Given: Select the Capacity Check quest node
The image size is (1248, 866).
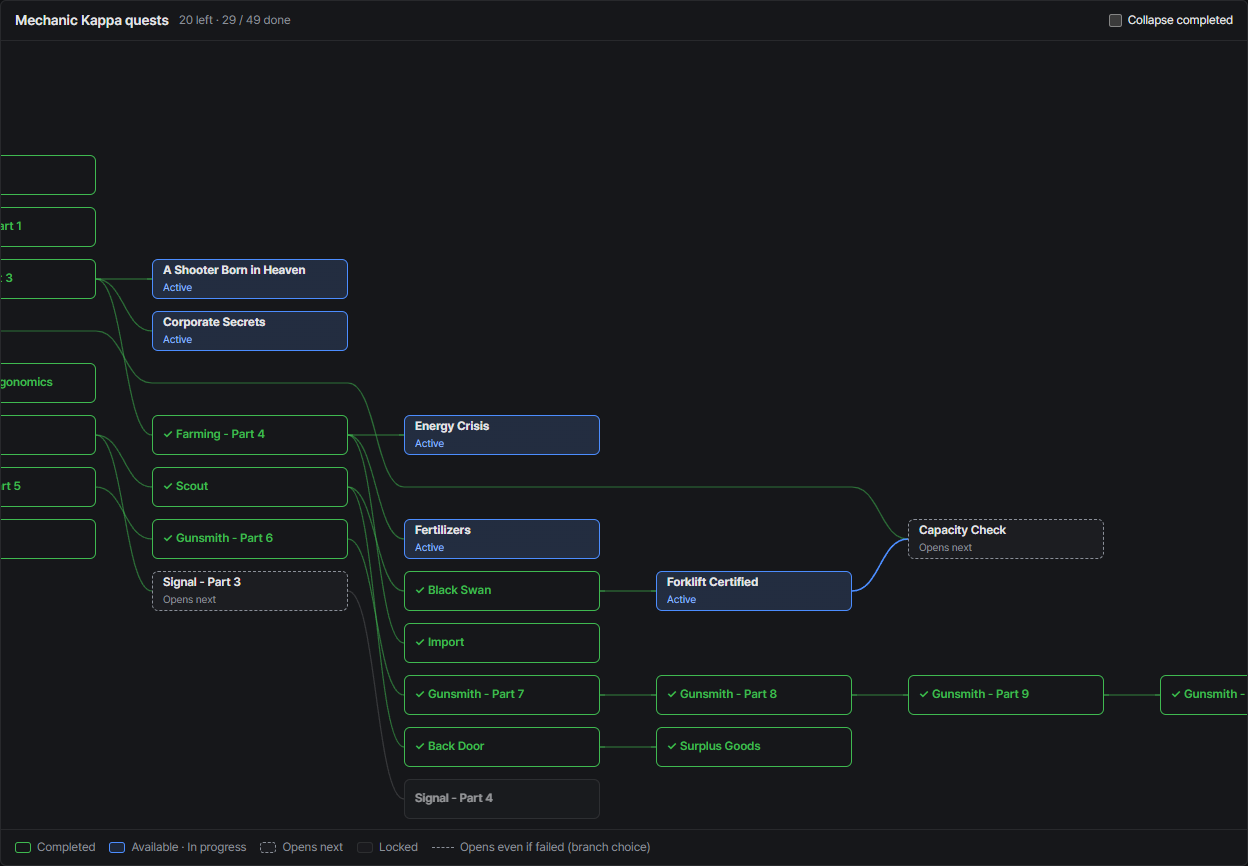Looking at the screenshot, I should [x=1006, y=539].
